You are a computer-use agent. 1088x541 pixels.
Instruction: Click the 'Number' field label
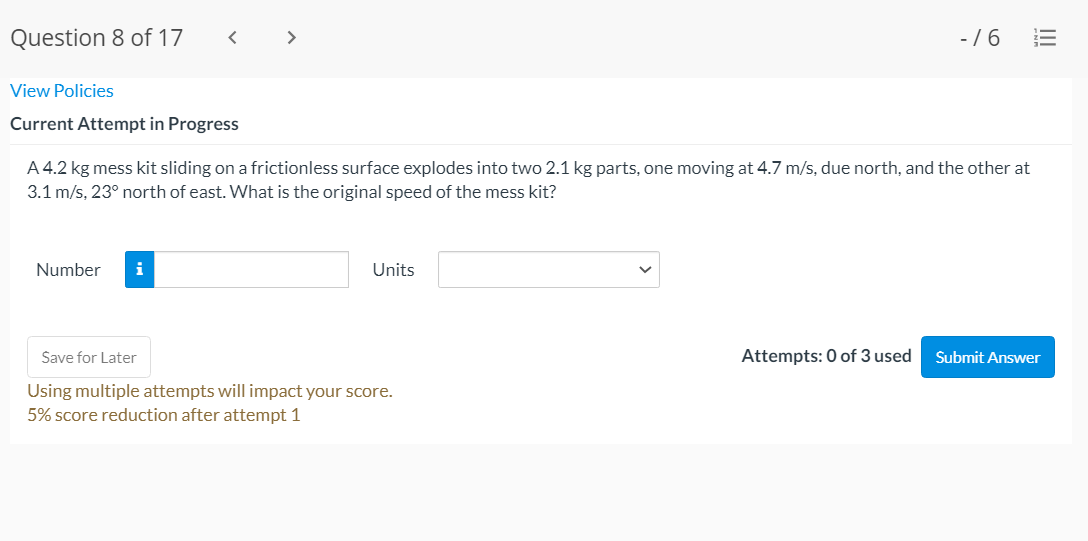coord(68,270)
